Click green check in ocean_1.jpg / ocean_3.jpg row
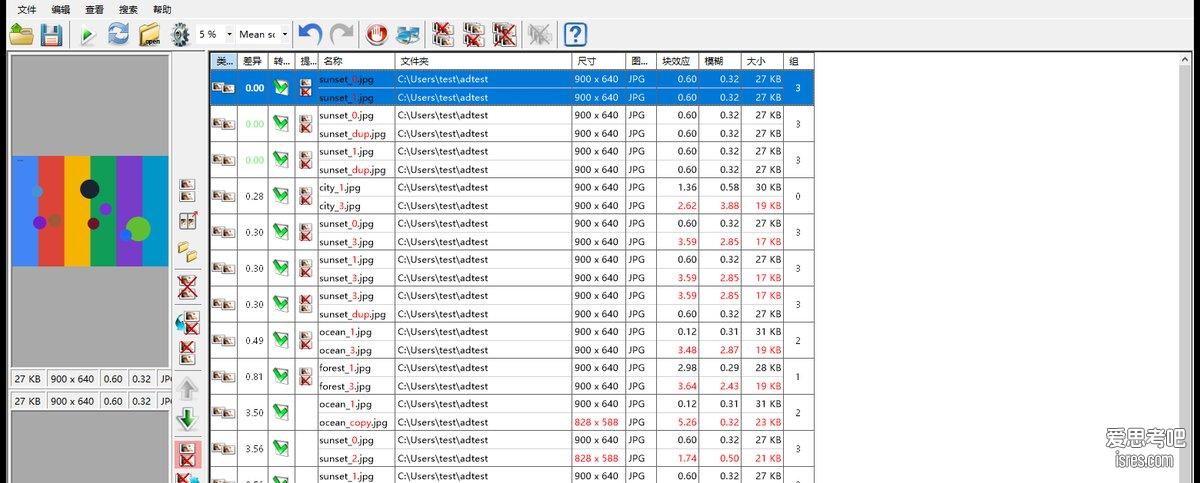 [x=281, y=340]
